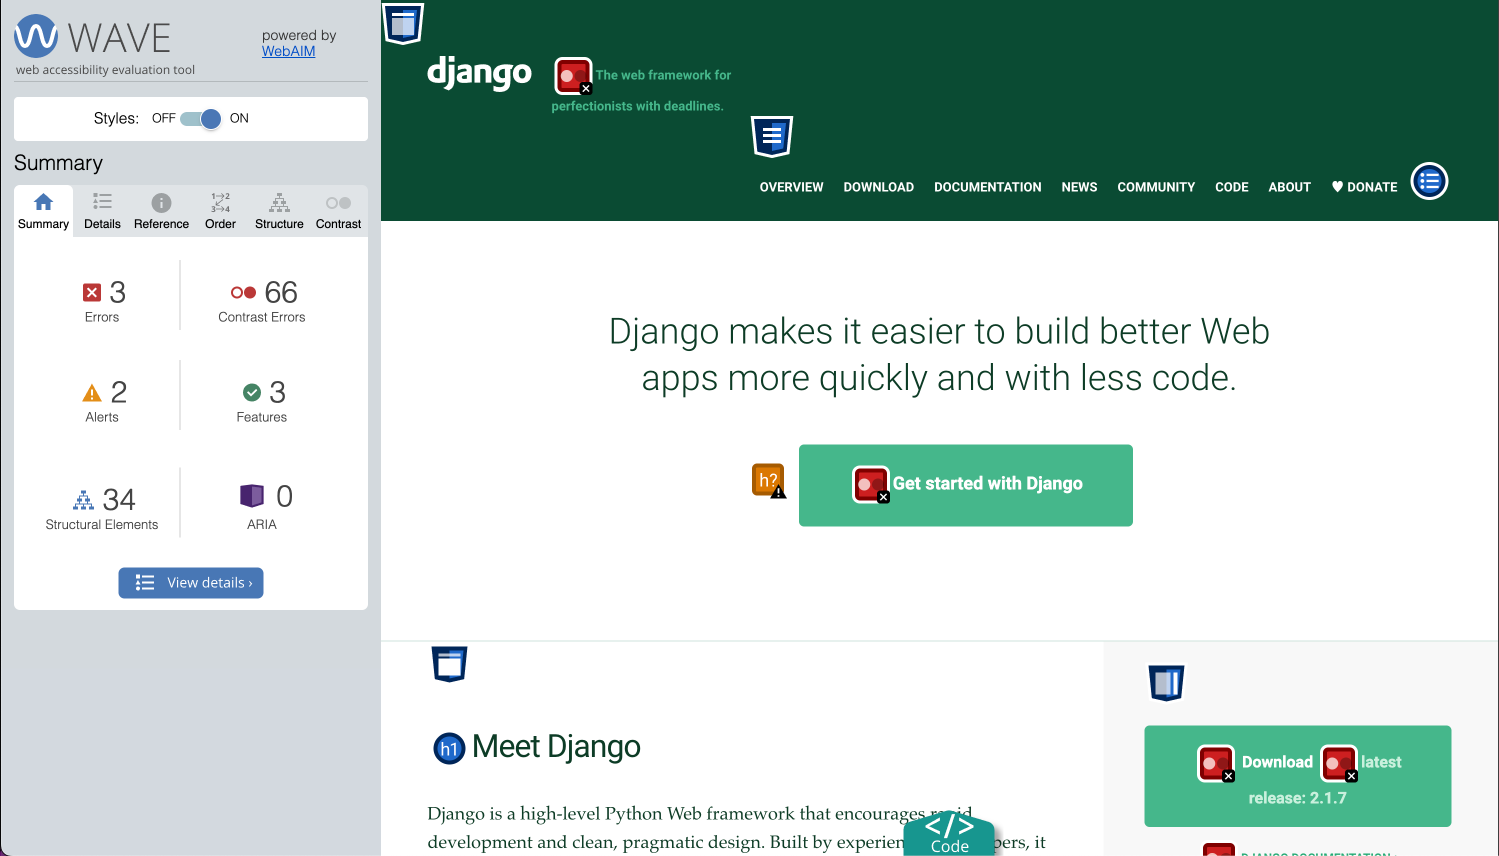Open the ABOUT menu item
The height and width of the screenshot is (856, 1499).
click(1289, 187)
